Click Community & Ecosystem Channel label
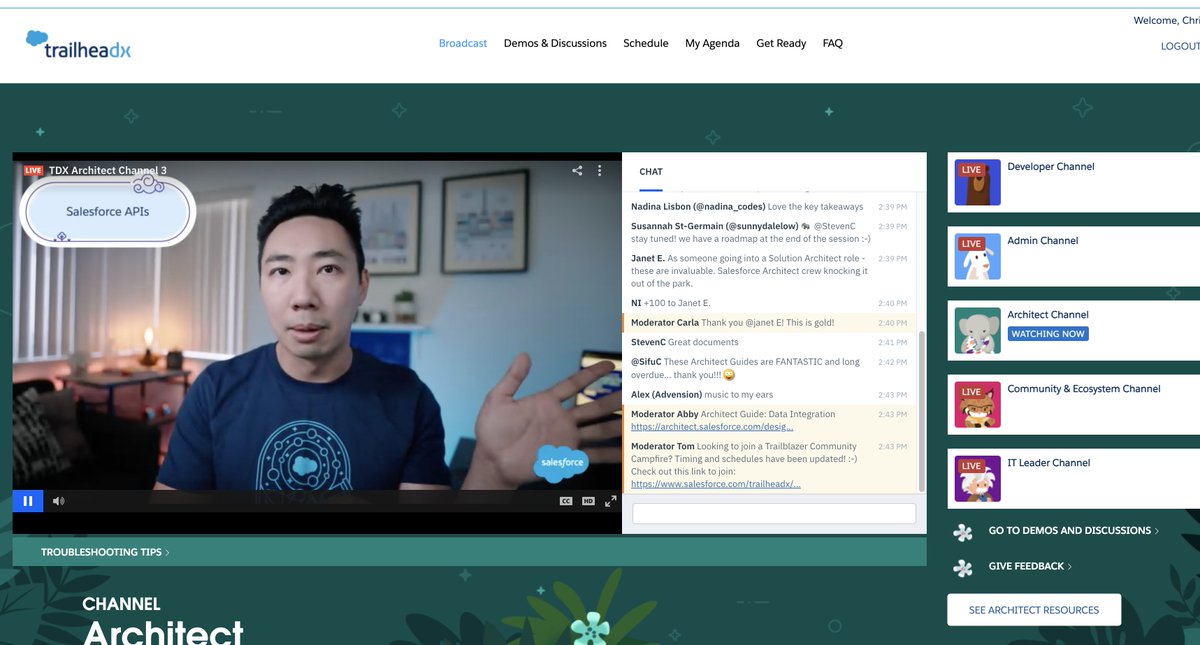 click(x=1084, y=389)
